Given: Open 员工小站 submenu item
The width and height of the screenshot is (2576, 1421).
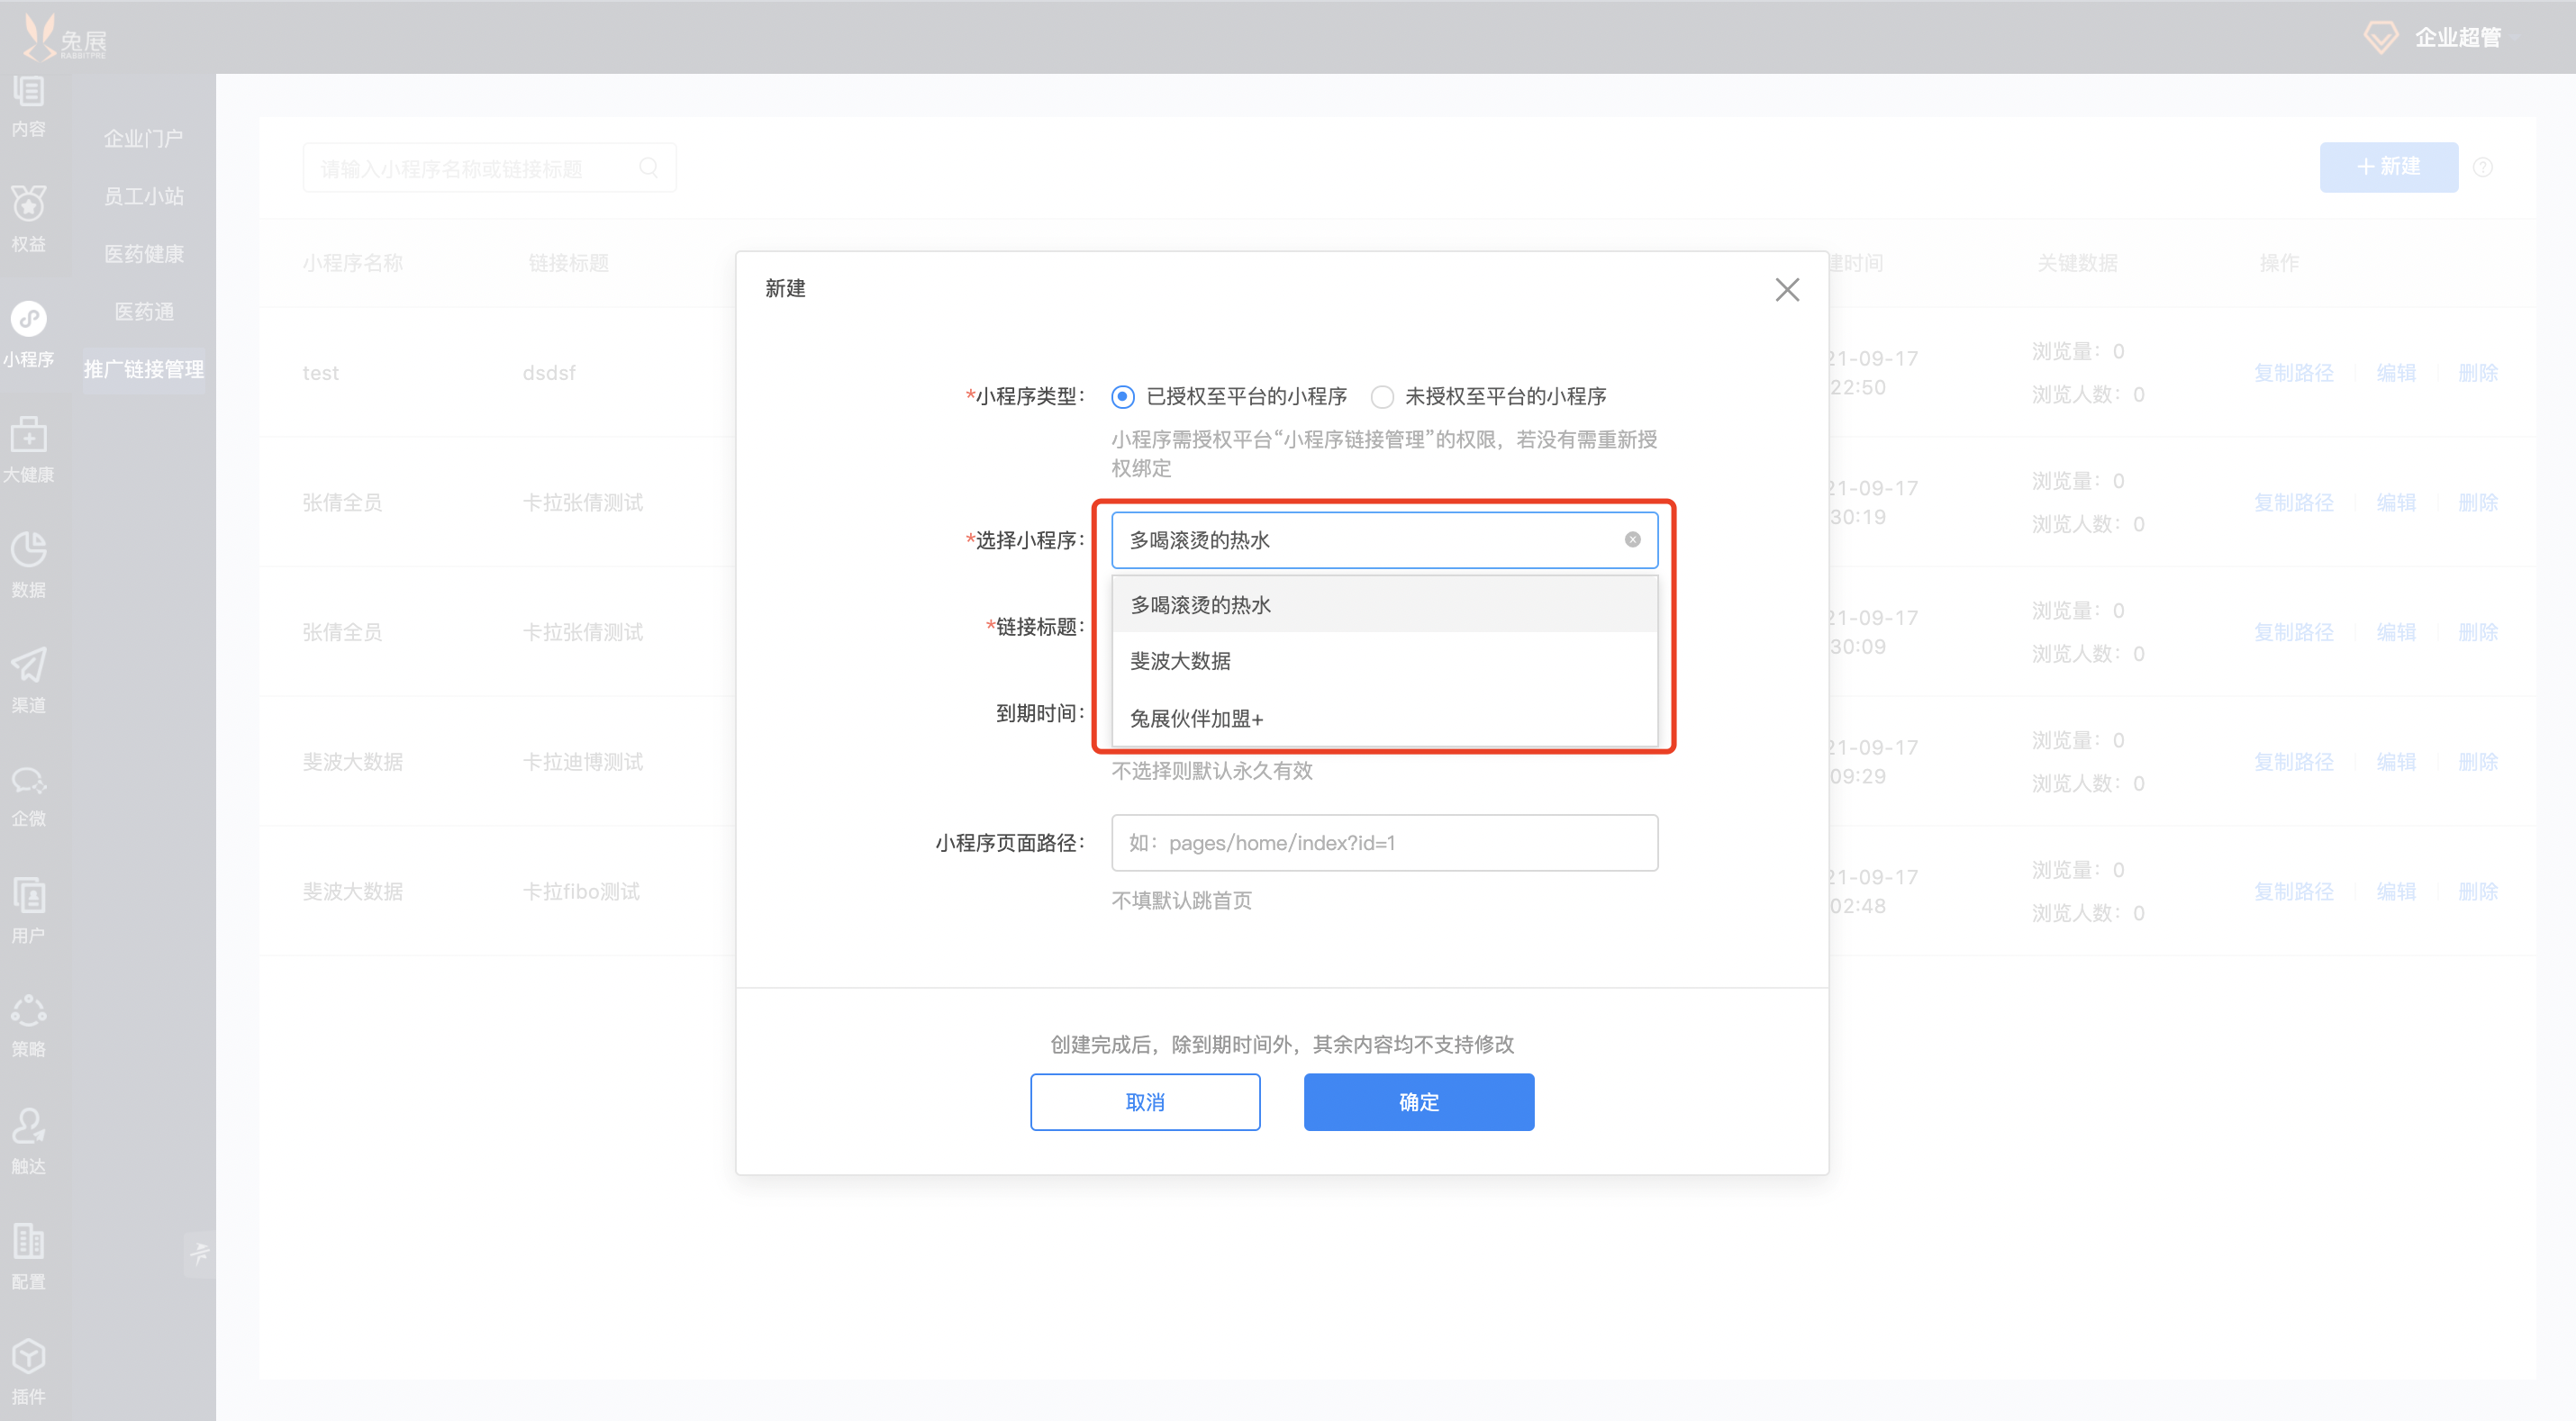Looking at the screenshot, I should 143,196.
